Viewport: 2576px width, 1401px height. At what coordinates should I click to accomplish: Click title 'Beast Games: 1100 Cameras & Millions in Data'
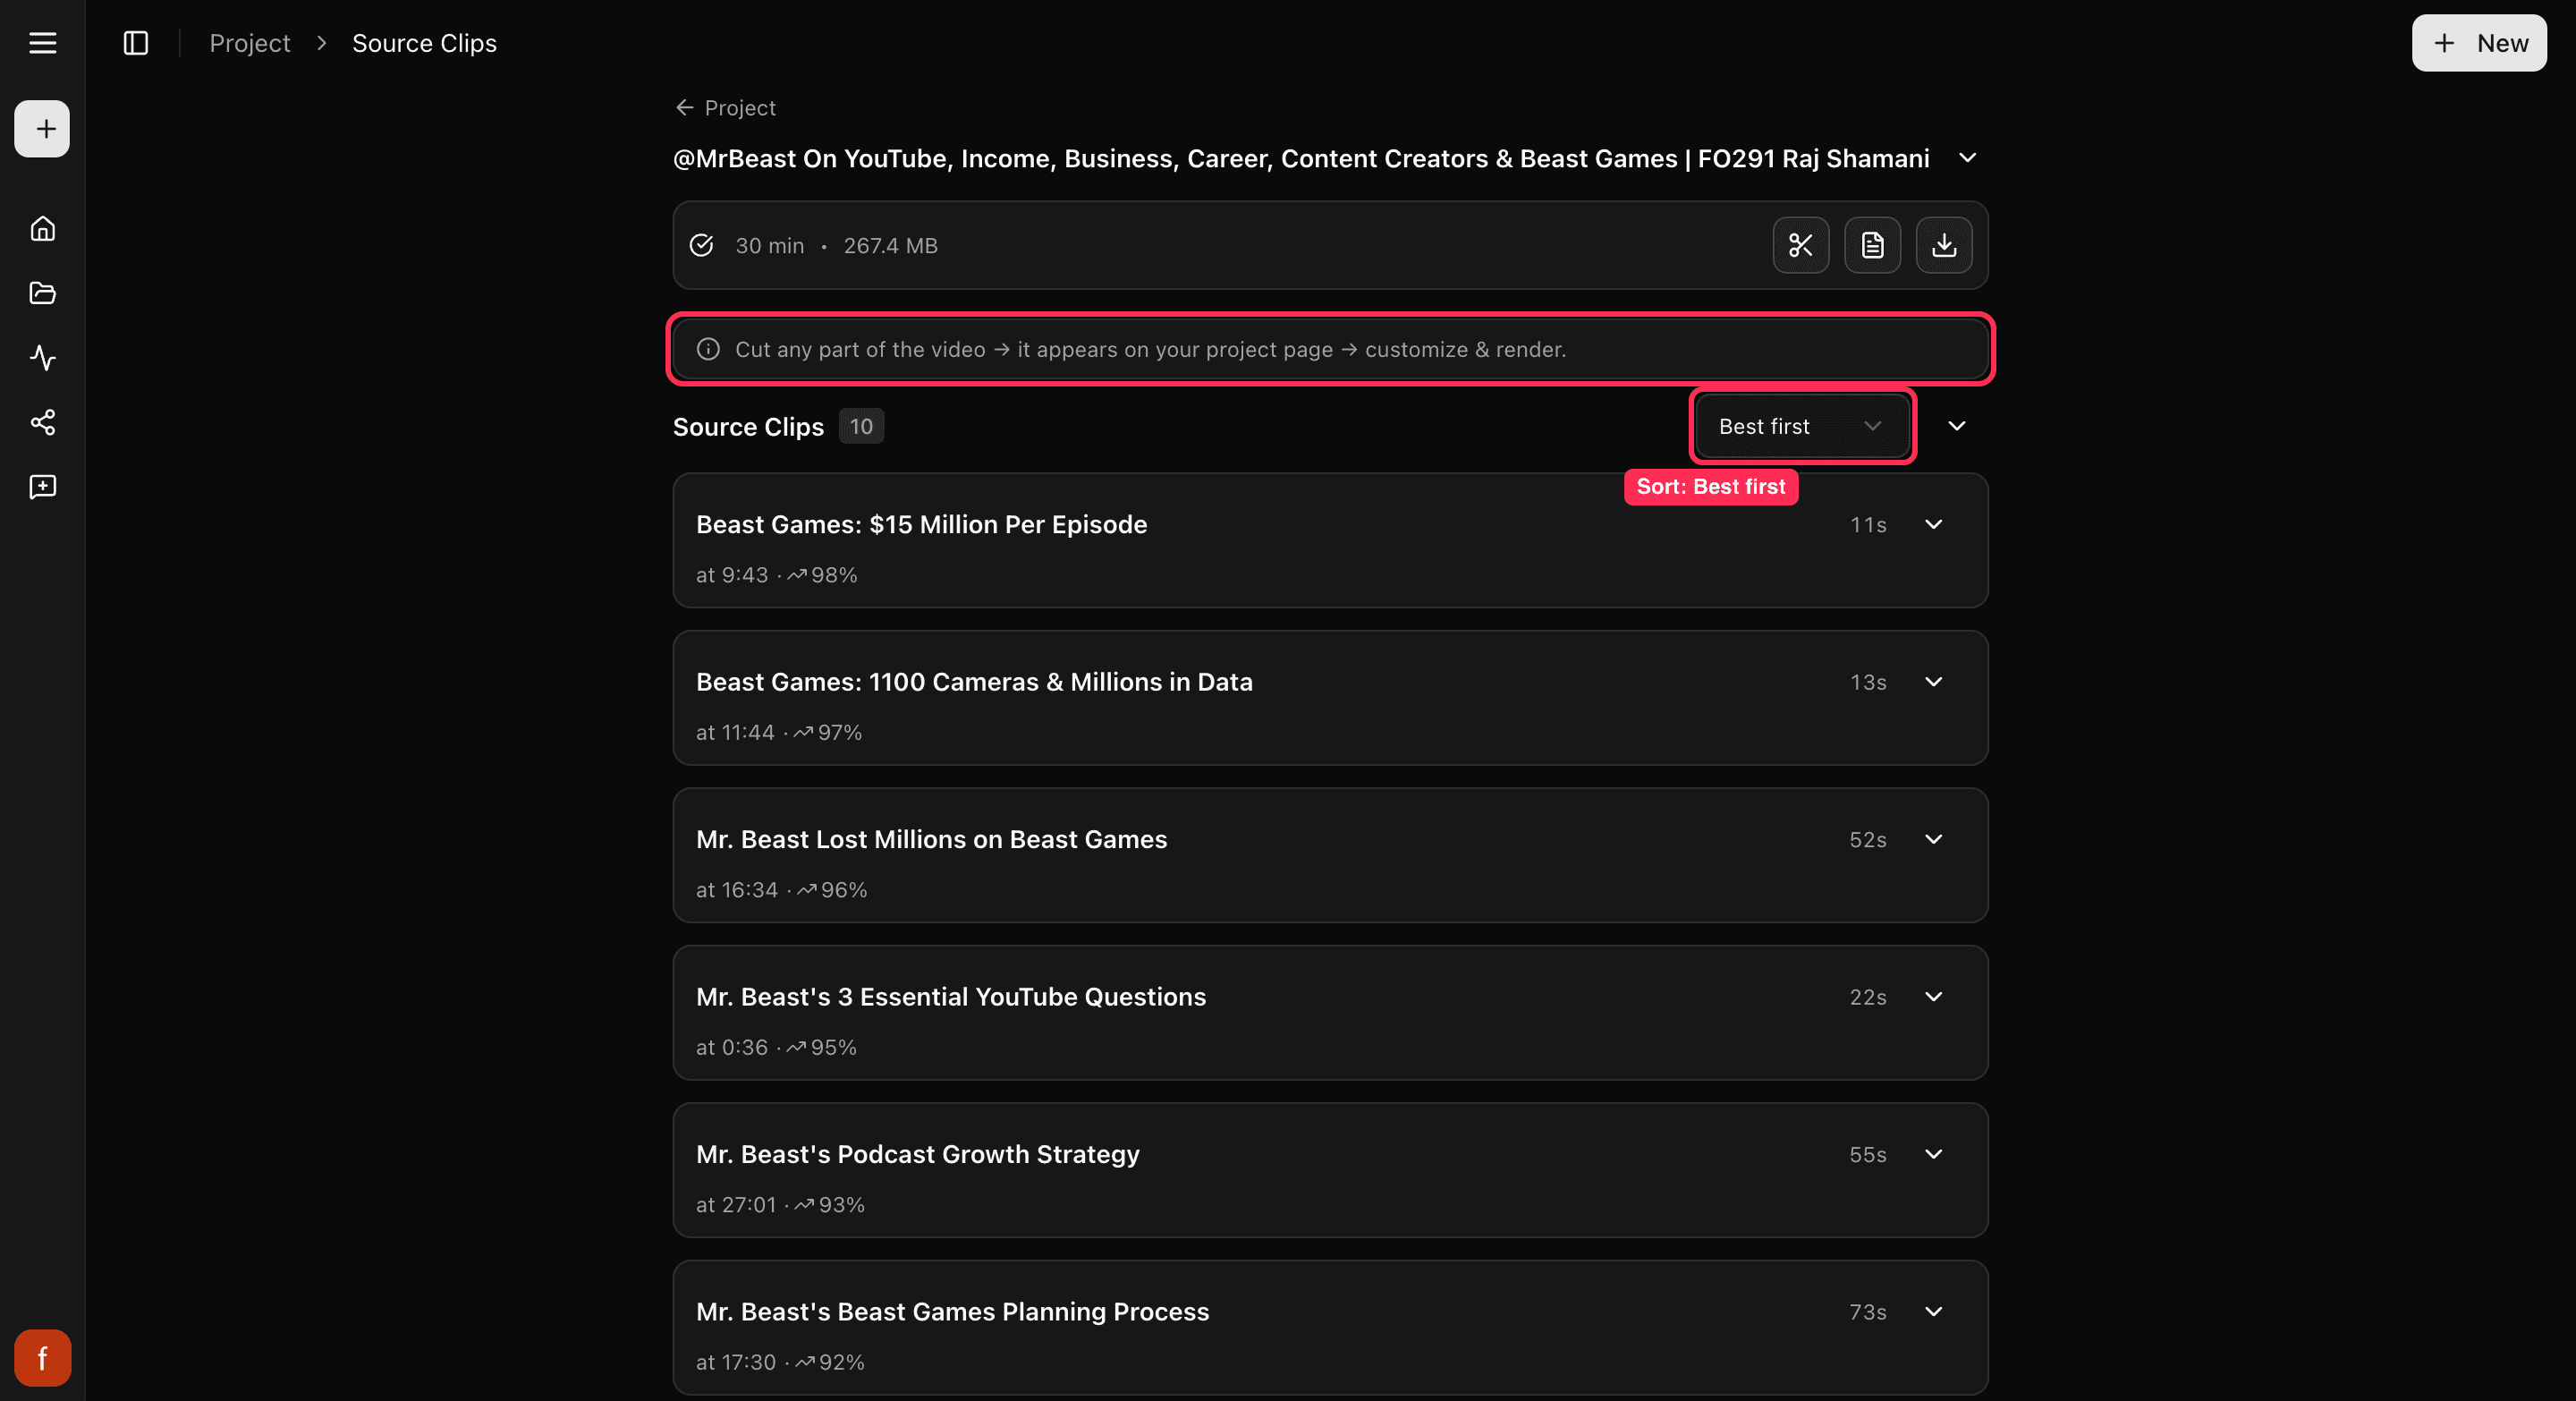[974, 682]
